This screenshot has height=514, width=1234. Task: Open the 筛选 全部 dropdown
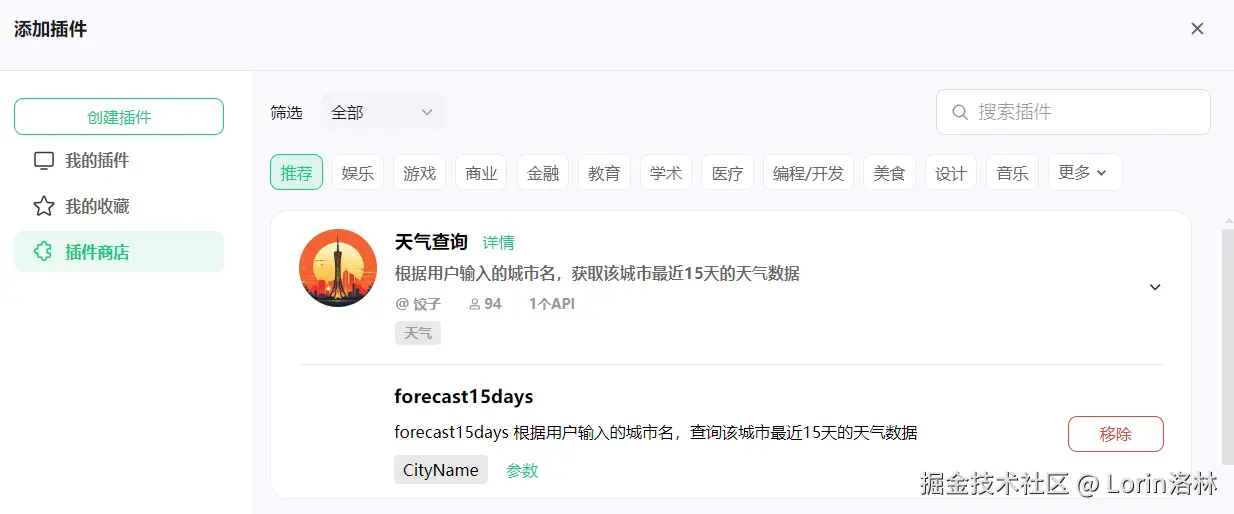click(x=383, y=113)
